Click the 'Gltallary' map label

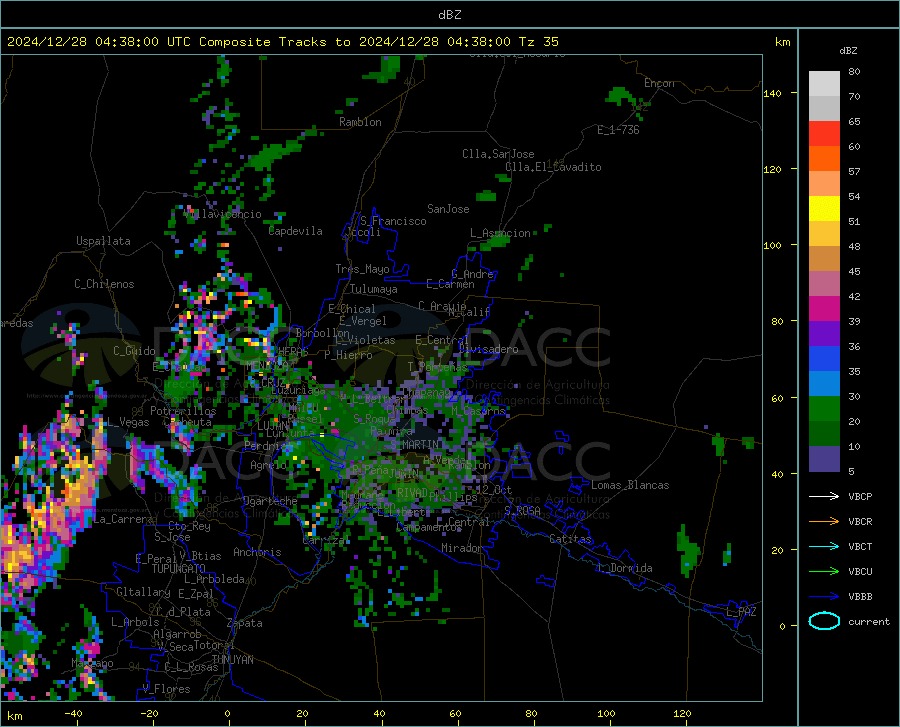[x=143, y=592]
